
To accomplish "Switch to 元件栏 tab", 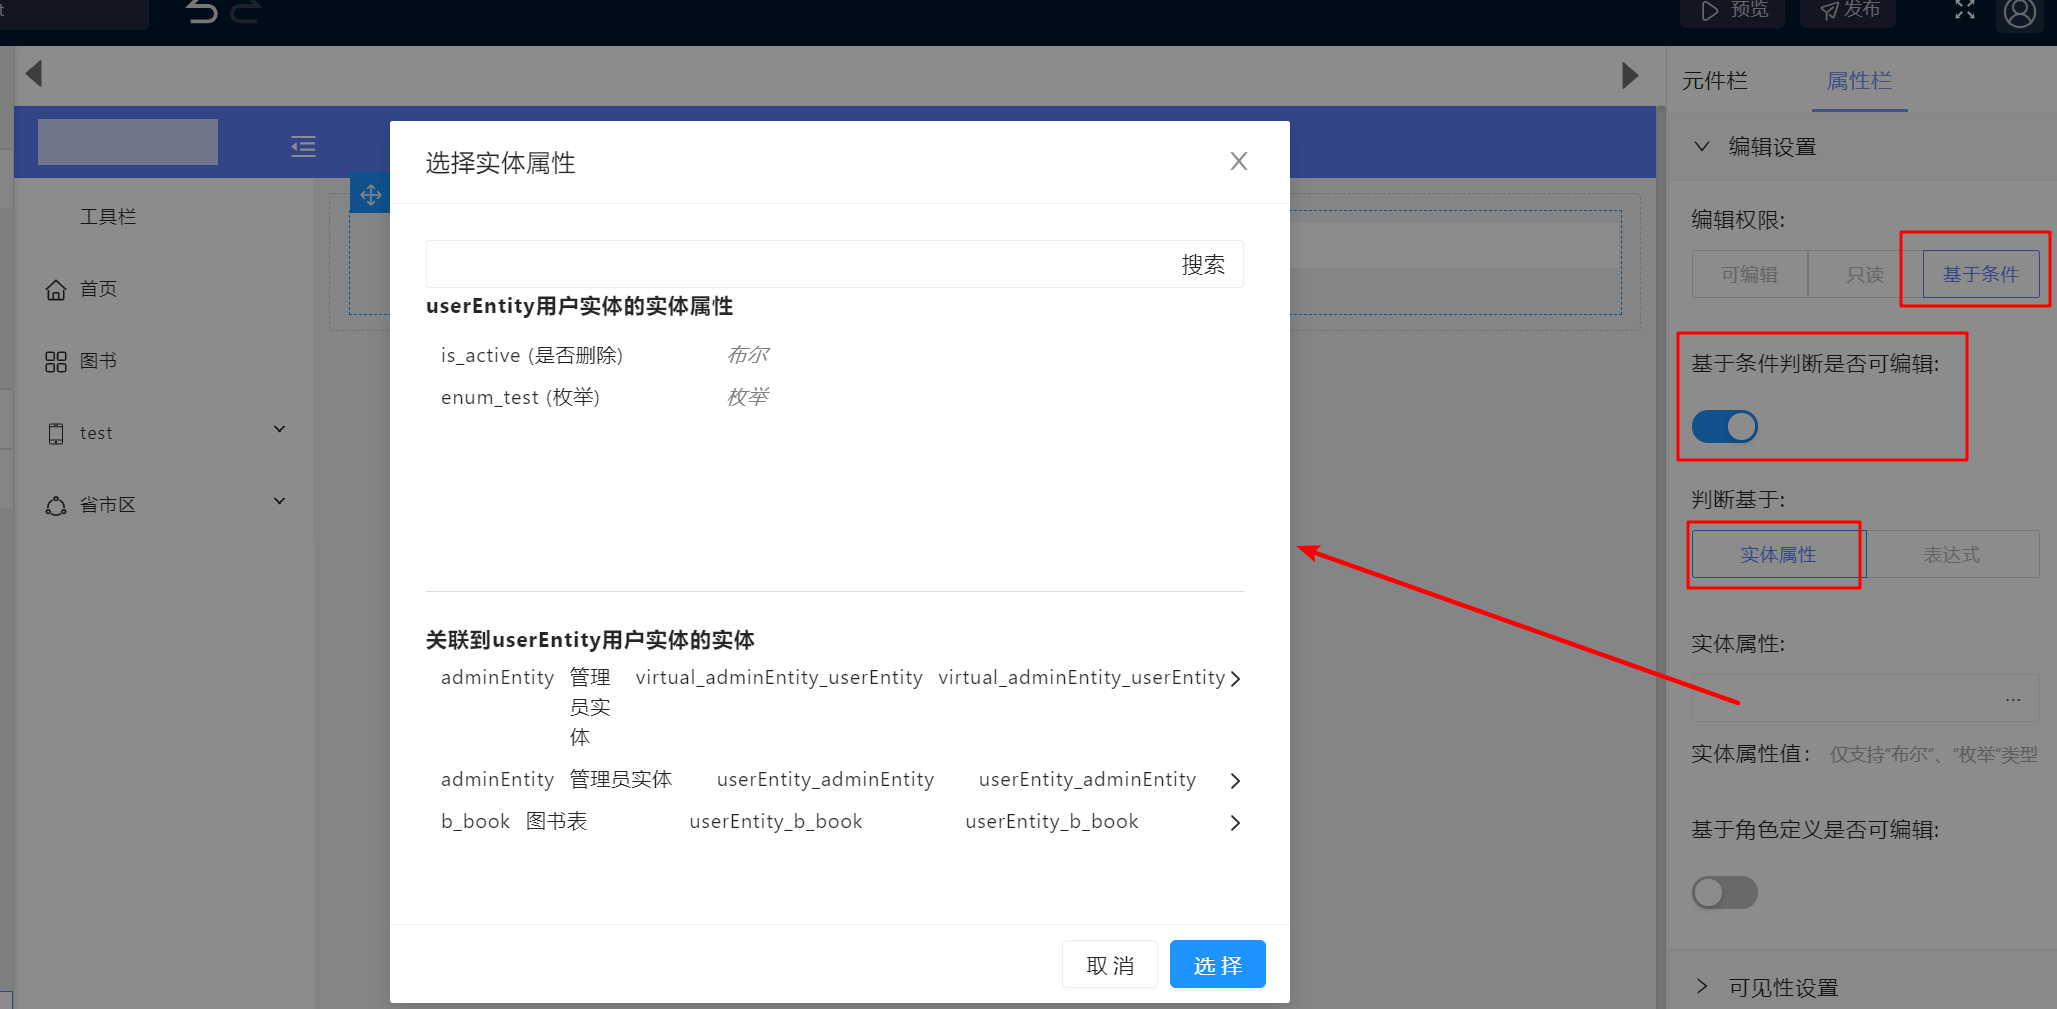I will tap(1715, 81).
